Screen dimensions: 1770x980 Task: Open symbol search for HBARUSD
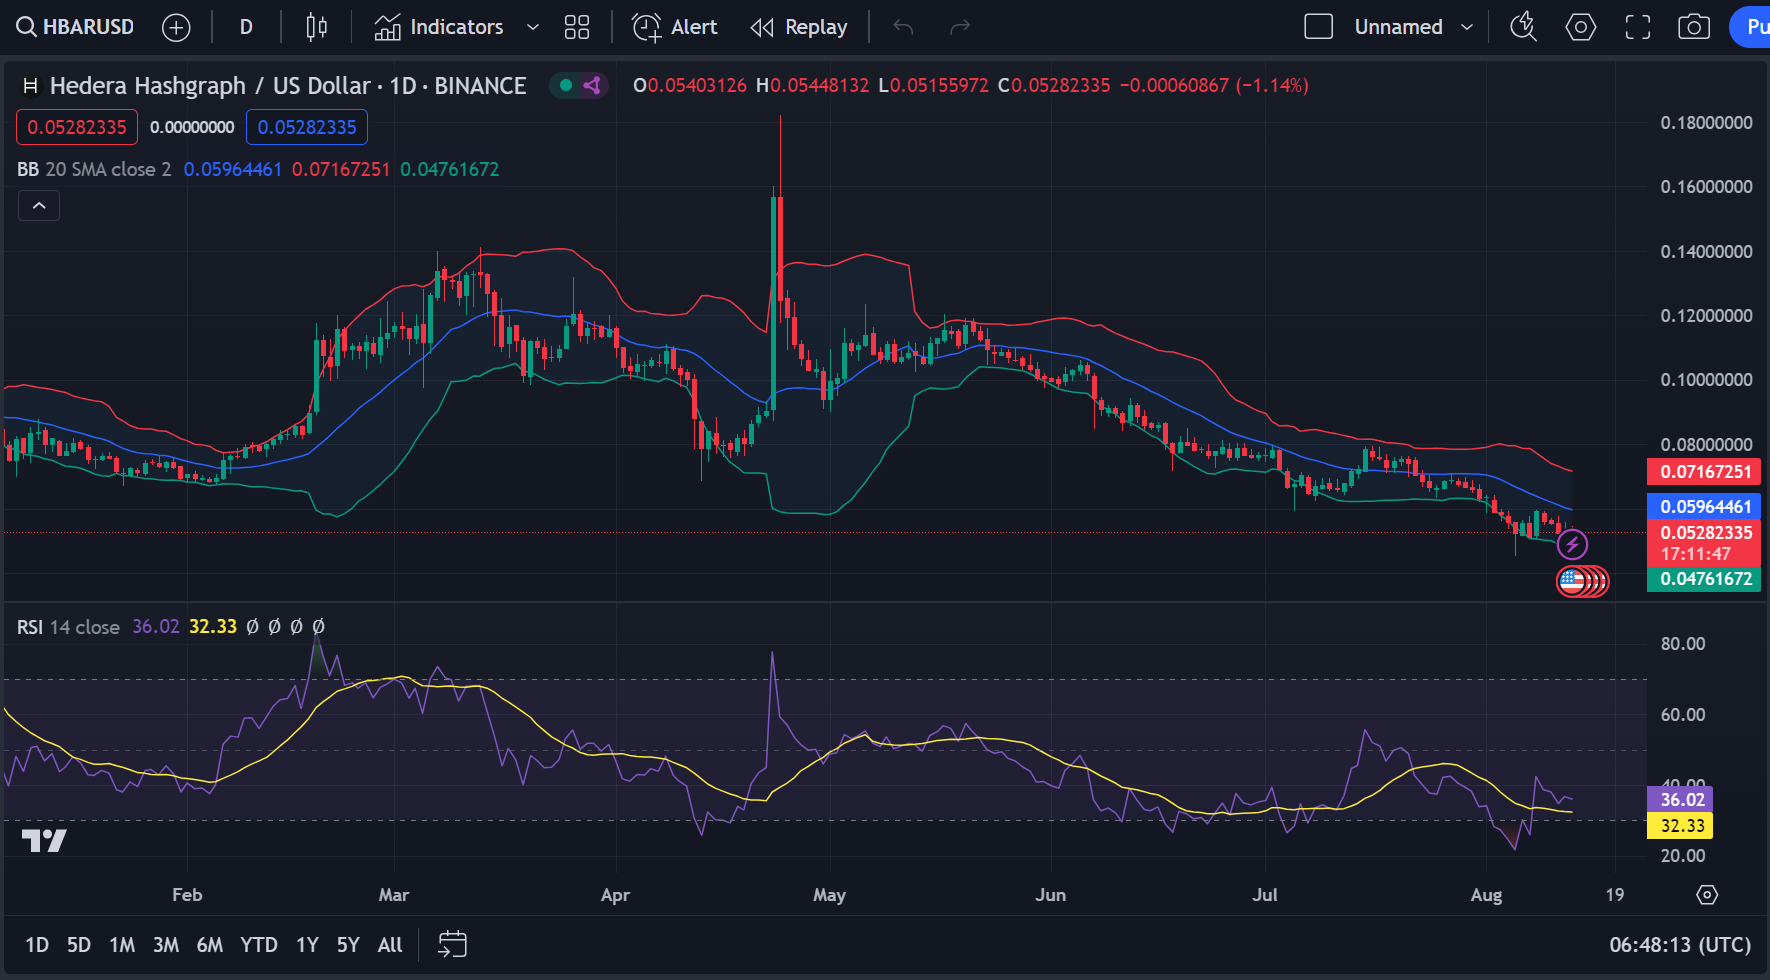(x=75, y=27)
